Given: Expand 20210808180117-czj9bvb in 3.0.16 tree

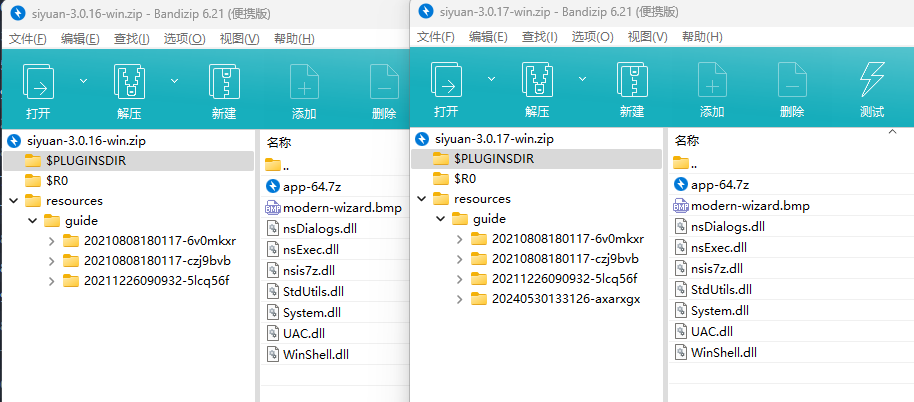Looking at the screenshot, I should point(51,261).
